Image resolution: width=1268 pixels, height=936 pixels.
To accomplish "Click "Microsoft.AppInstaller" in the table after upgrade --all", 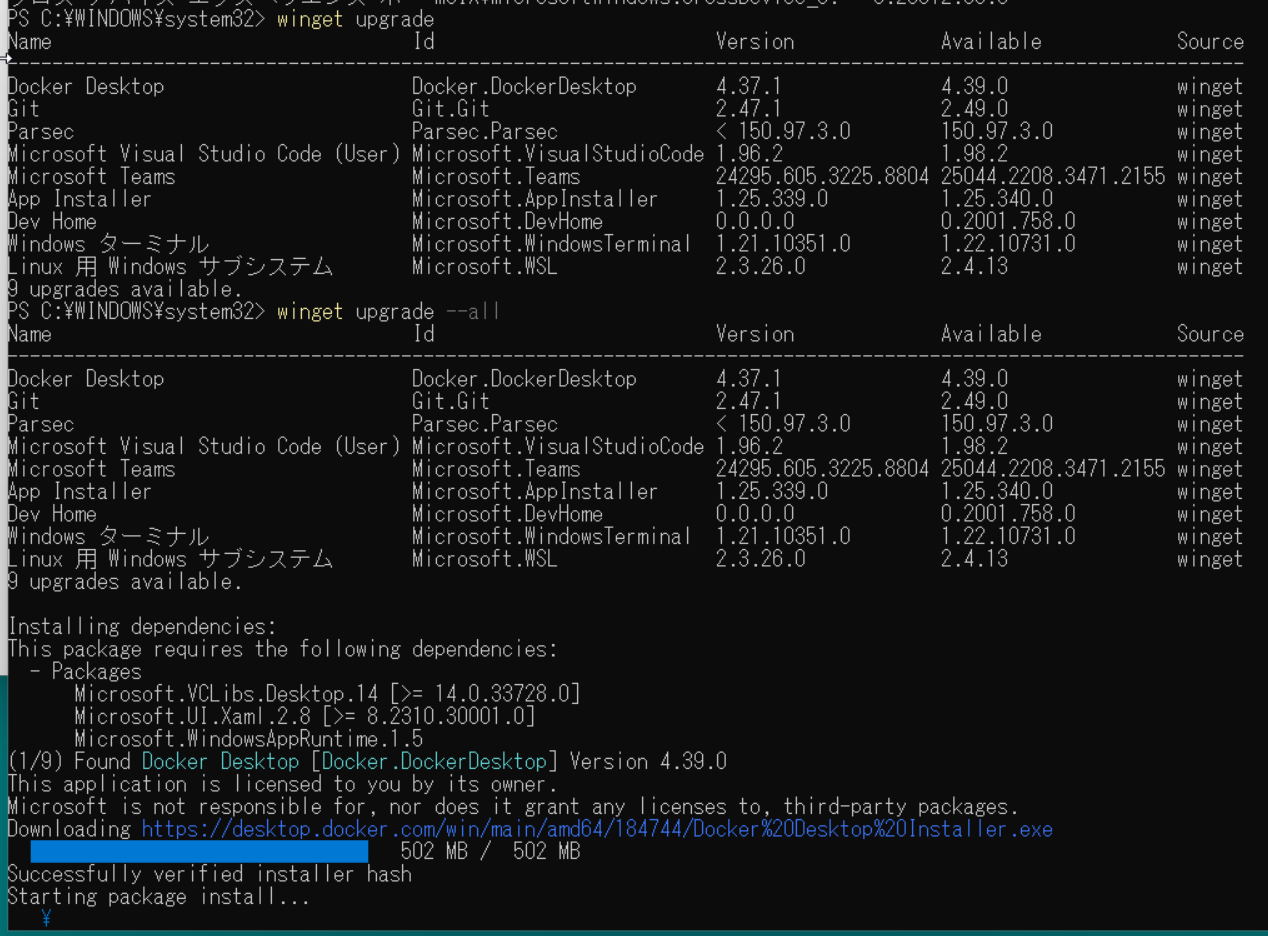I will point(535,491).
